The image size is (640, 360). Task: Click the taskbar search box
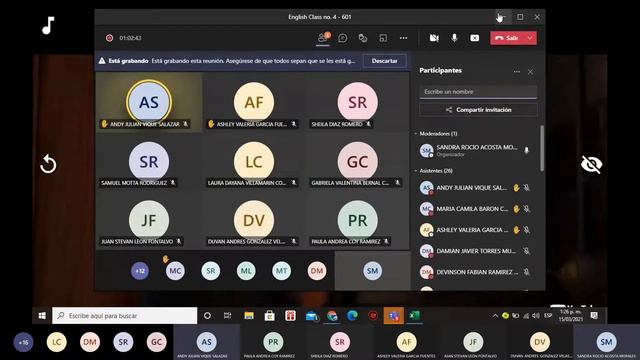[x=124, y=316]
